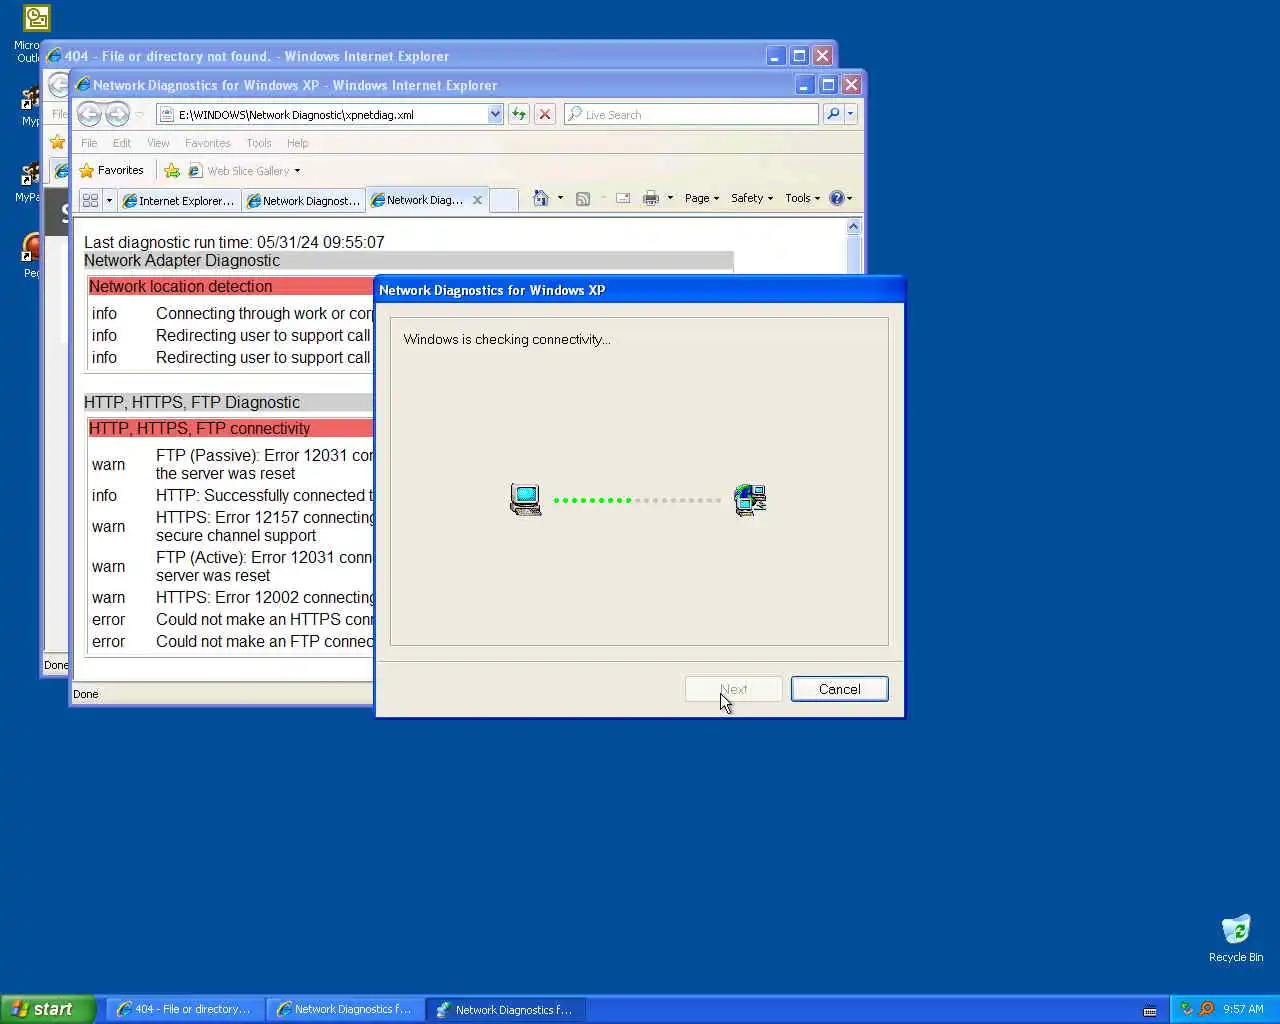Open the Edit menu
This screenshot has height=1024, width=1280.
(x=122, y=143)
